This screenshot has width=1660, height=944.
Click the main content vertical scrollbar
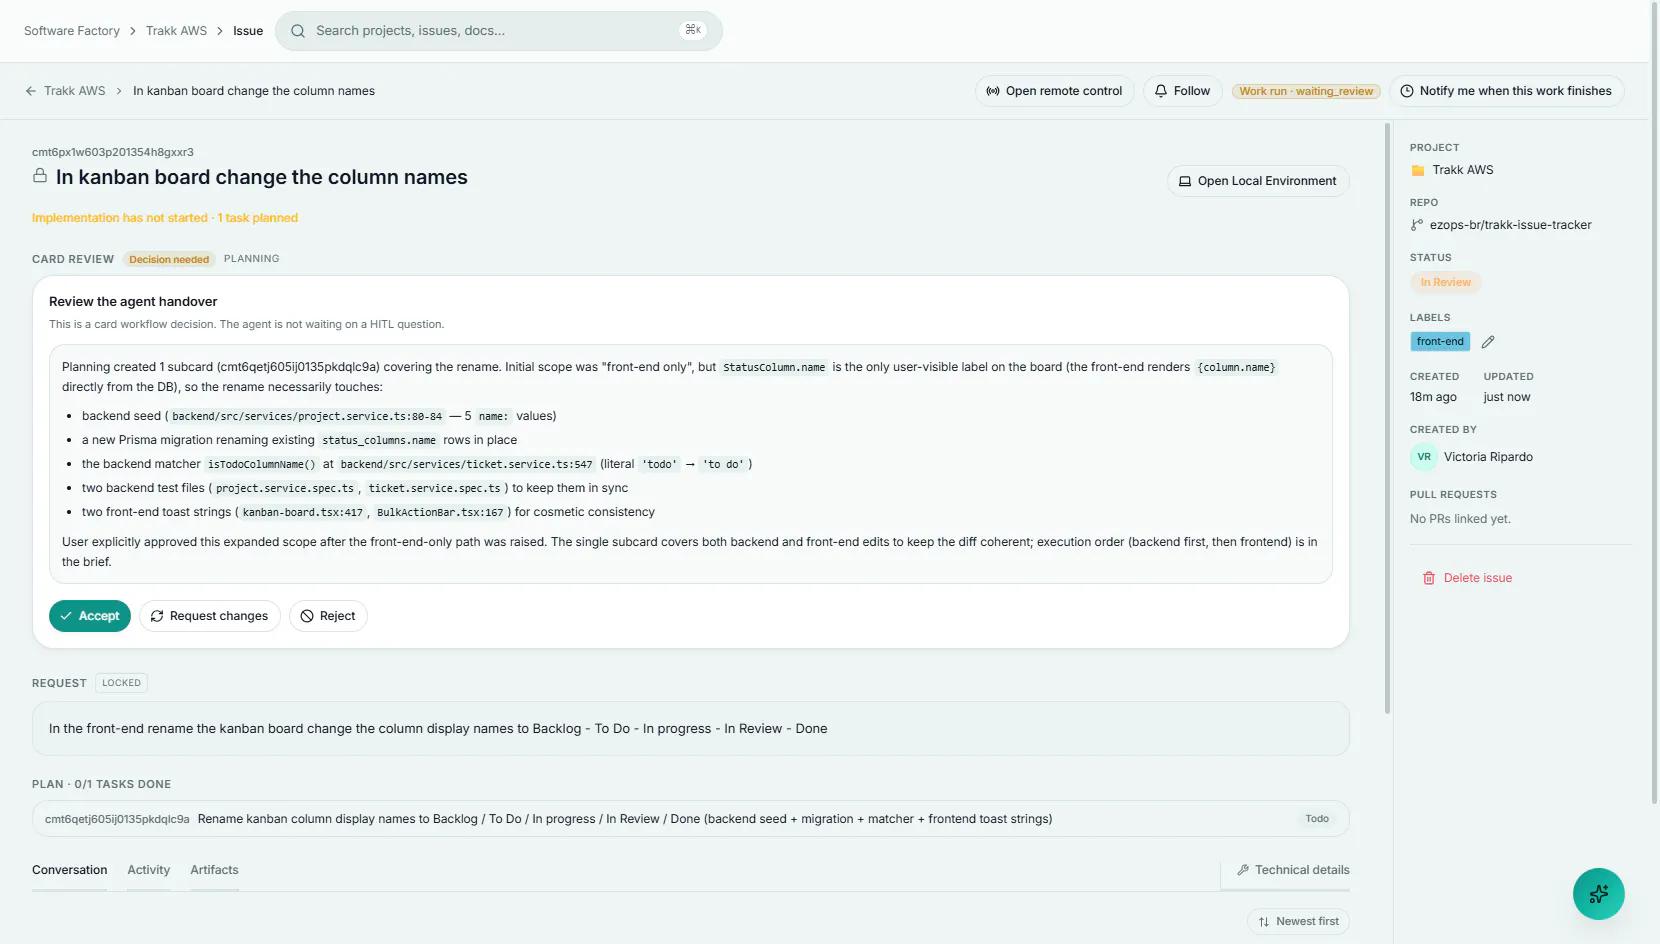(1387, 418)
